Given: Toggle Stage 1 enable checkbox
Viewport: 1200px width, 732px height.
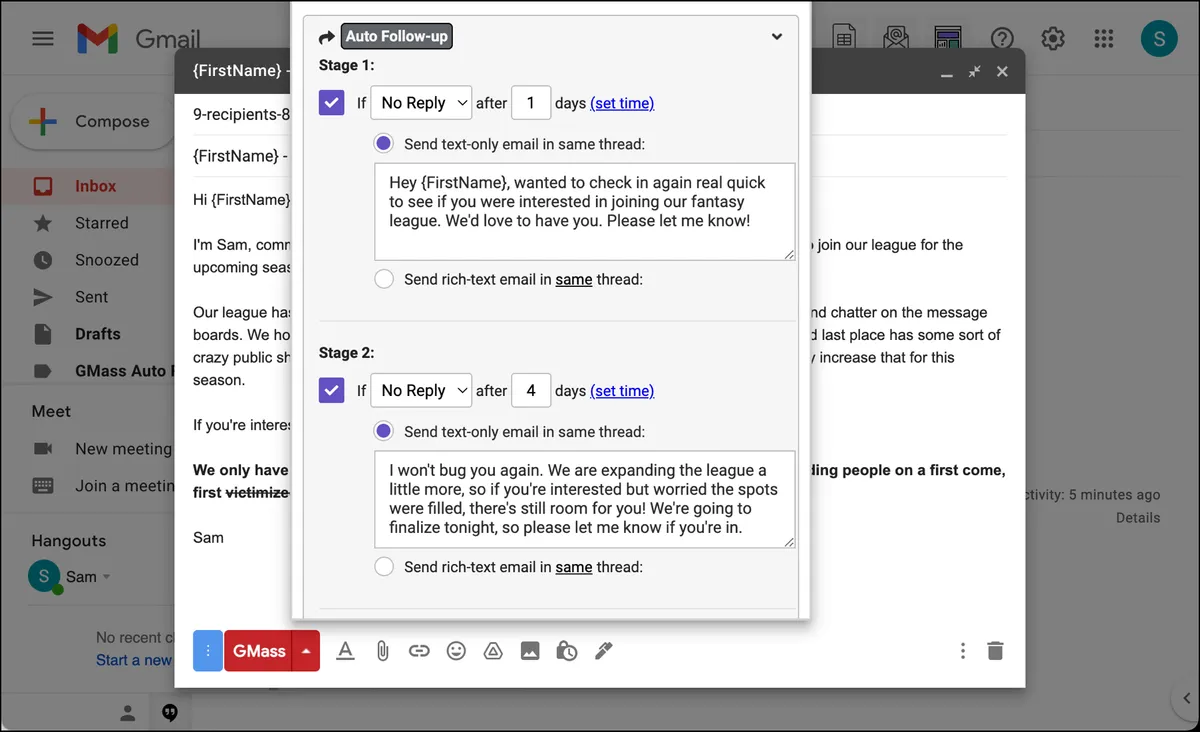Looking at the screenshot, I should pyautogui.click(x=332, y=103).
